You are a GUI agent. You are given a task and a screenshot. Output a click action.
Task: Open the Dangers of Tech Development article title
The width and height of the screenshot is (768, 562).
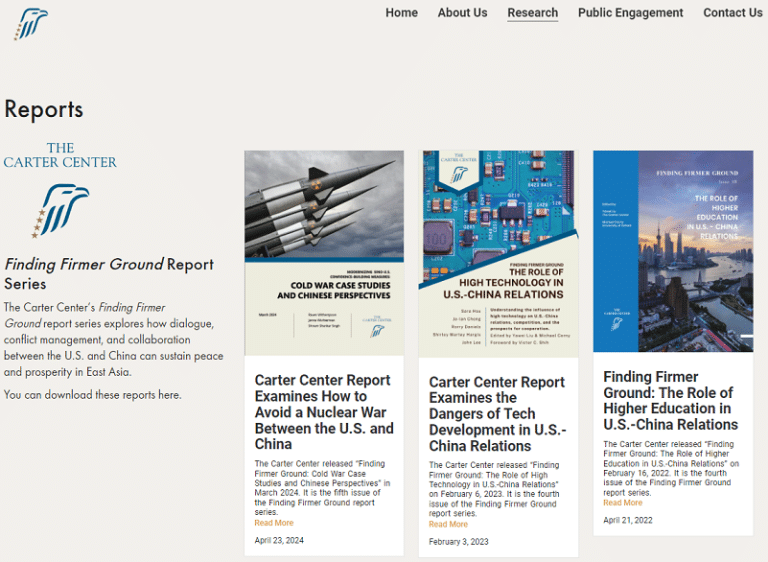(498, 414)
